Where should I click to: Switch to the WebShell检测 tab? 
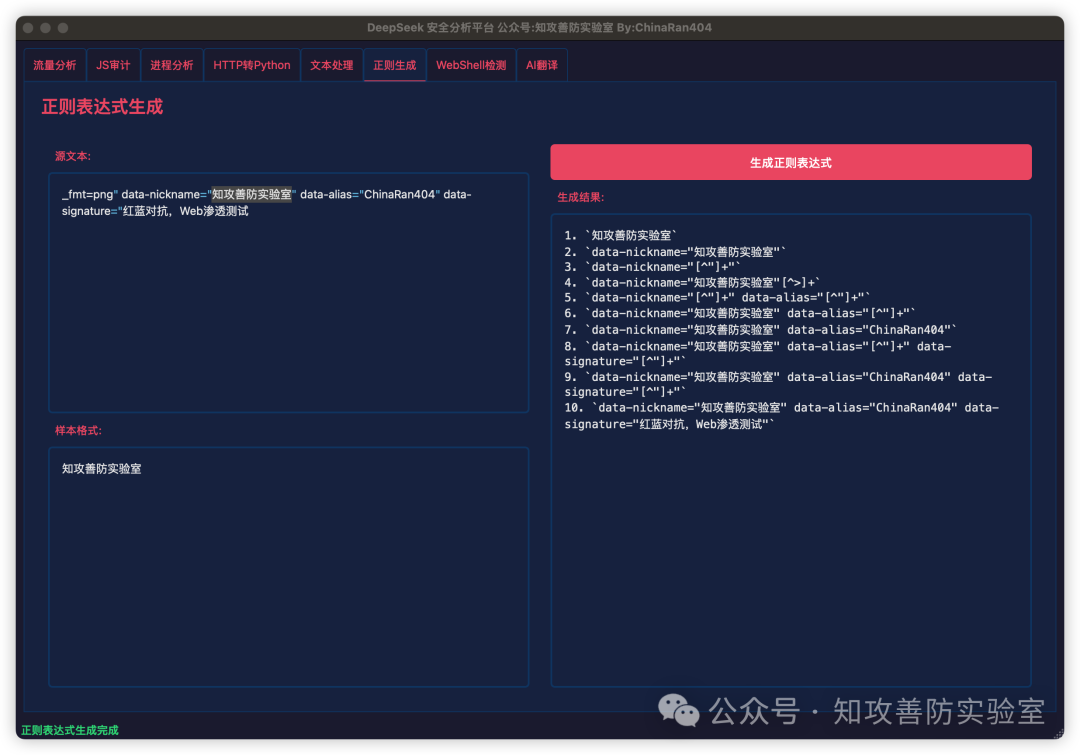471,65
